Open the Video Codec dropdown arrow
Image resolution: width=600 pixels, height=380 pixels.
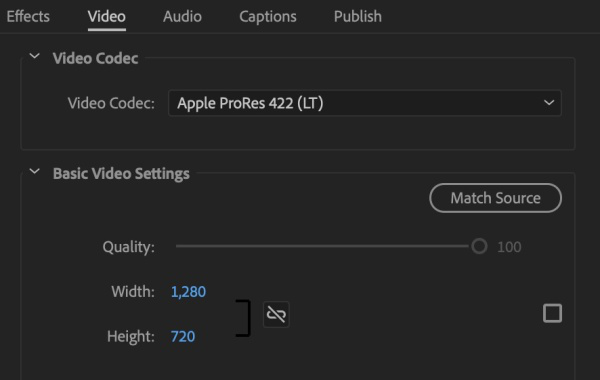[549, 103]
